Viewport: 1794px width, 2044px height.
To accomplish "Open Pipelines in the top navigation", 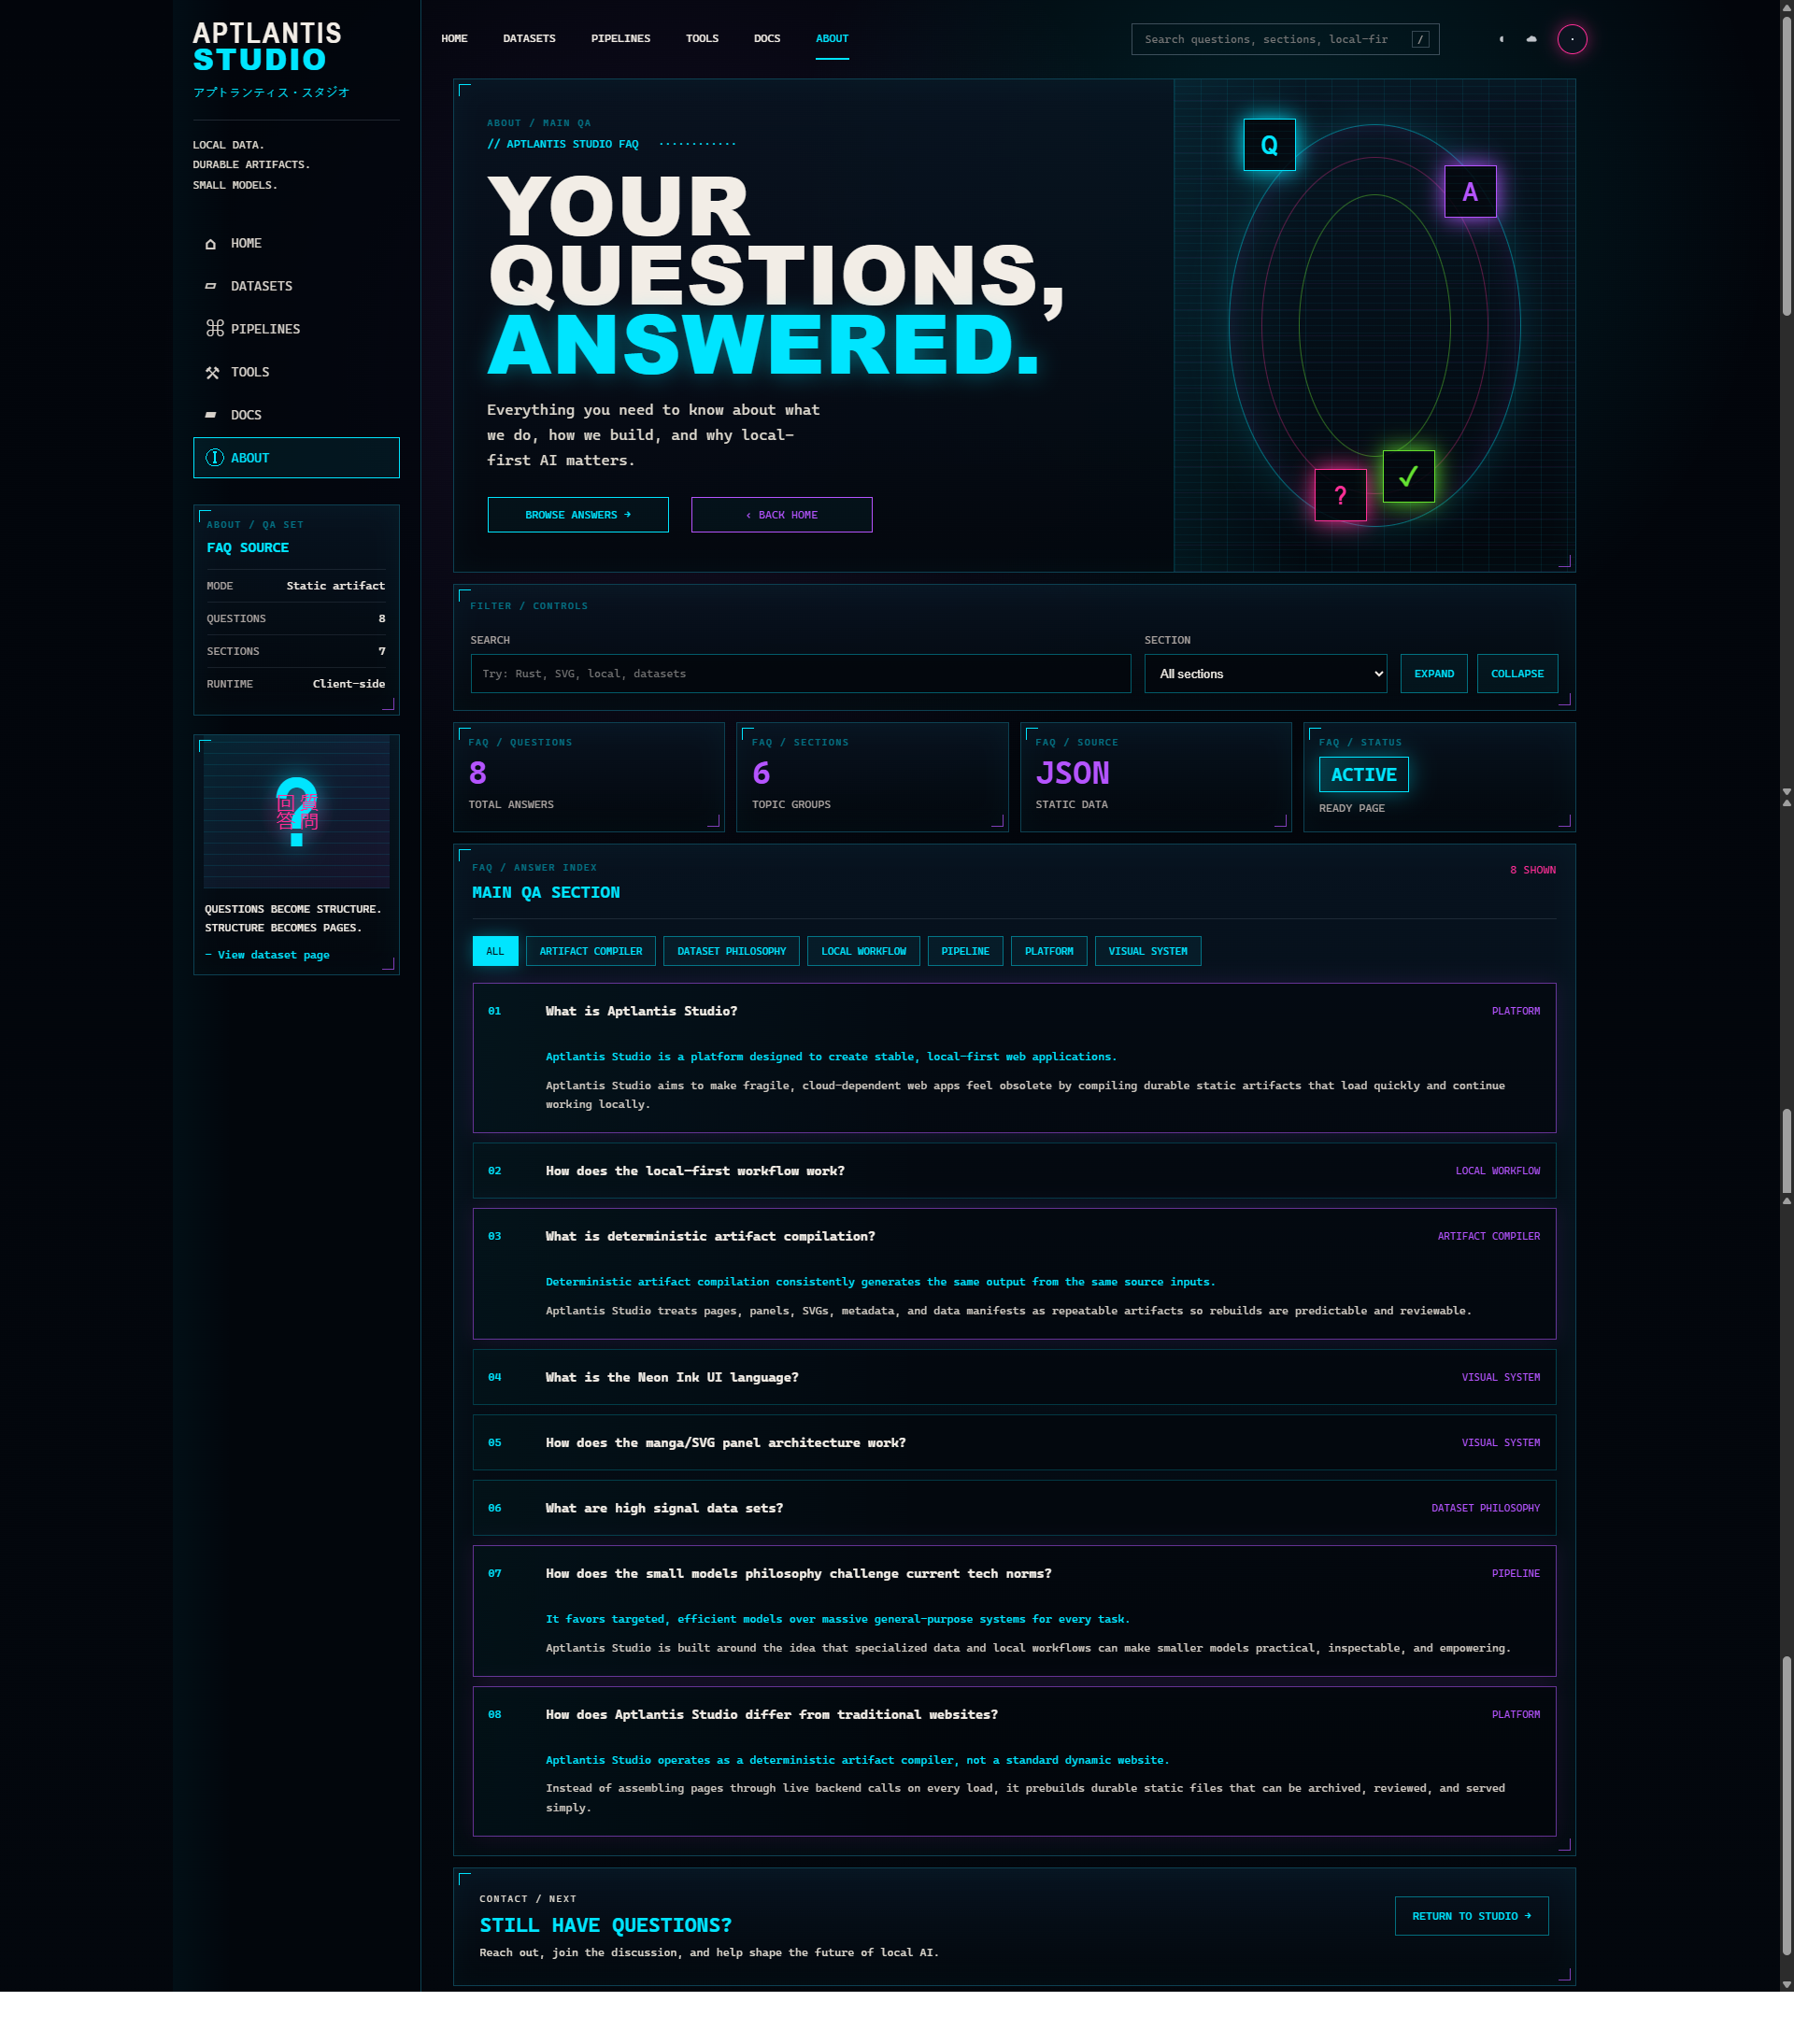I will (x=620, y=39).
